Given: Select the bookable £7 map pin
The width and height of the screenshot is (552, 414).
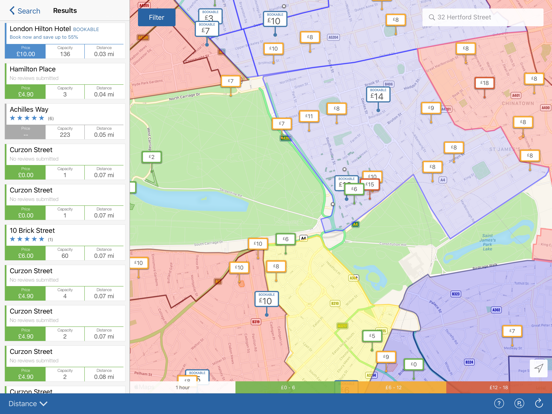Looking at the screenshot, I should tap(207, 29).
